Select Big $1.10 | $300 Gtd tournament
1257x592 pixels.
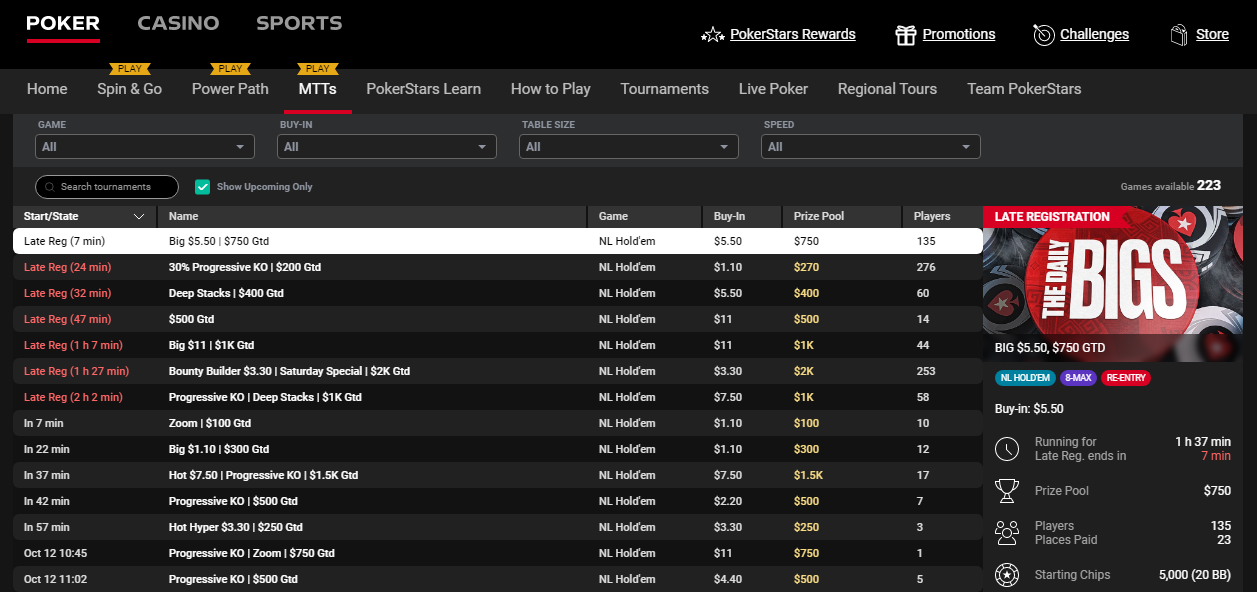(219, 449)
